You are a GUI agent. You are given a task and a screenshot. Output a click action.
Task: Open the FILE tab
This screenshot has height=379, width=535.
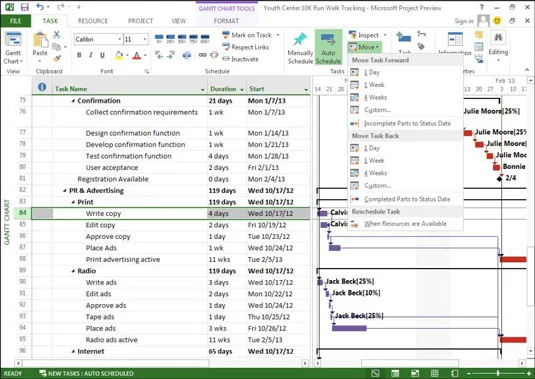[x=16, y=21]
